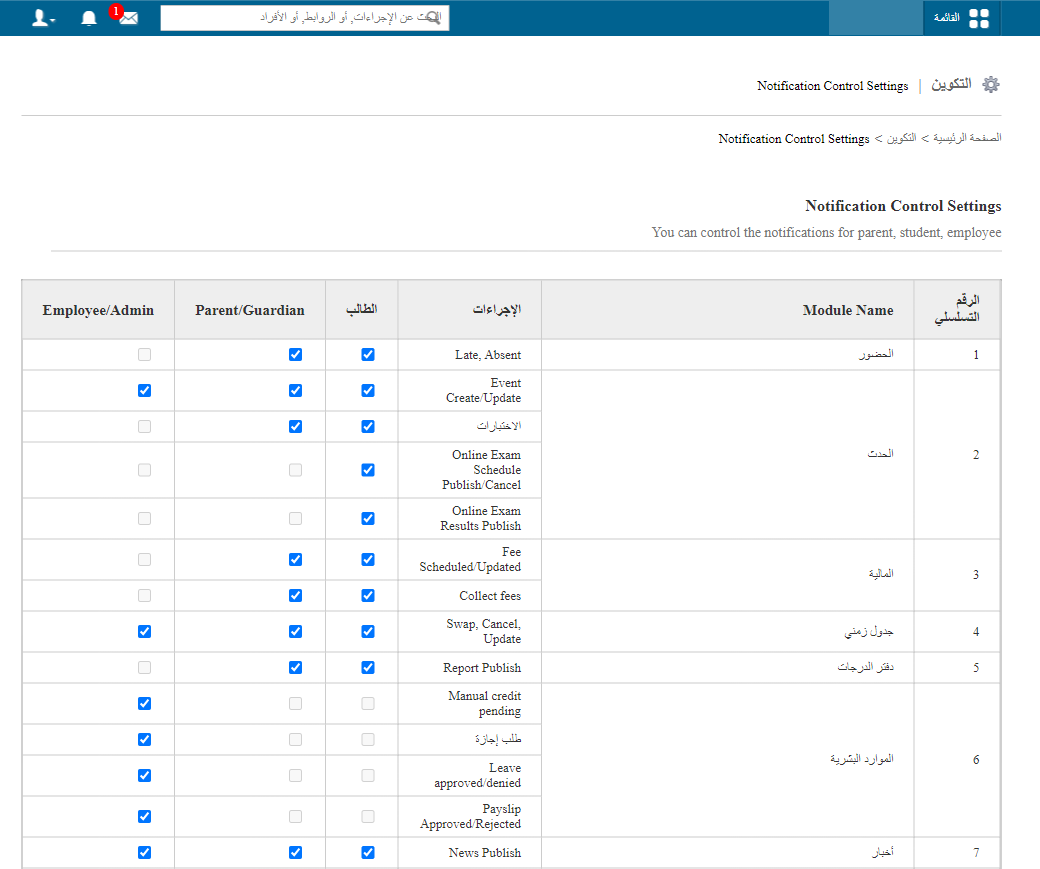This screenshot has width=1040, height=869.
Task: Uncheck Employee/Admin for Leave approved/denied
Action: point(144,775)
